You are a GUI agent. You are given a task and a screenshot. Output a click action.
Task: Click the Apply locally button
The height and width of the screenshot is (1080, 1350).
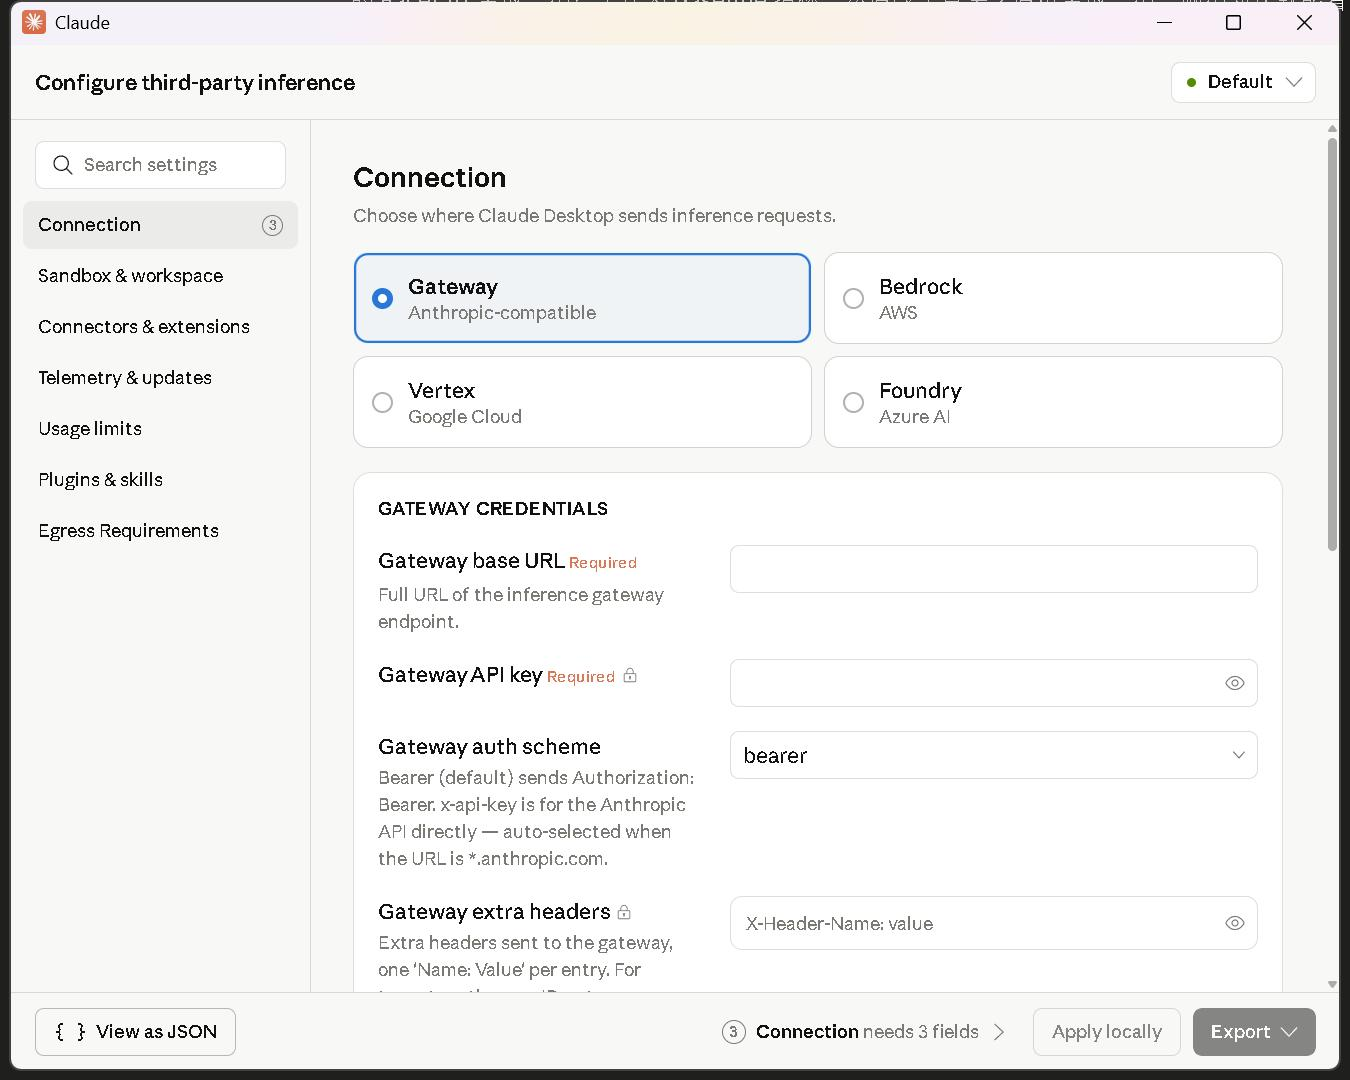point(1106,1032)
